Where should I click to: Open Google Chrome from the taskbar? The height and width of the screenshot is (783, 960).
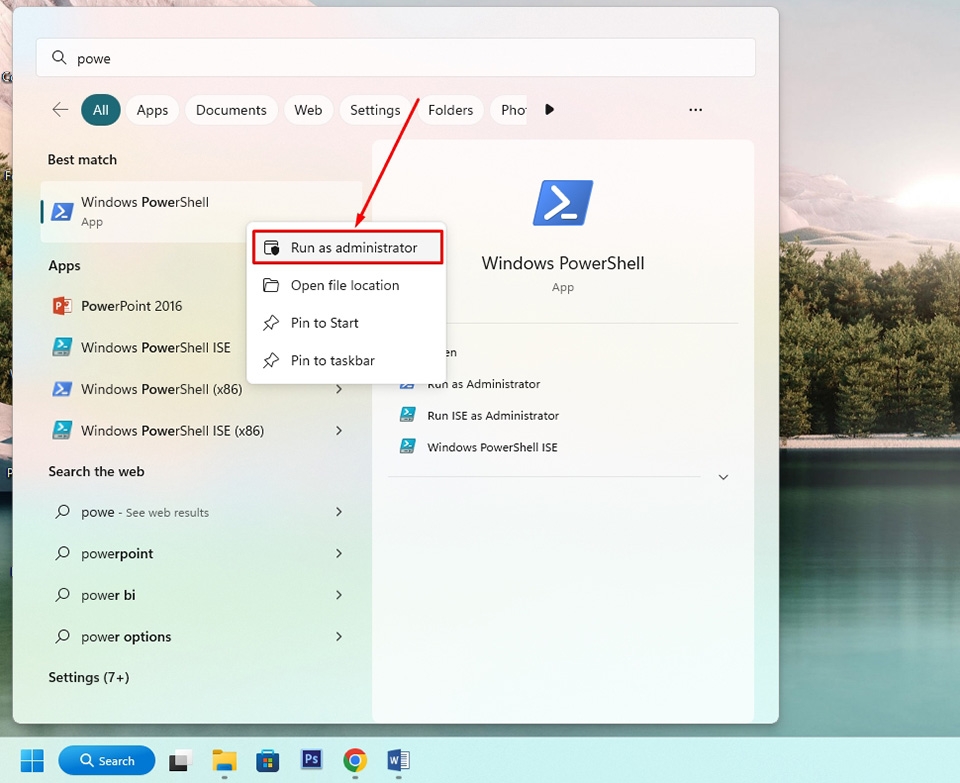355,760
